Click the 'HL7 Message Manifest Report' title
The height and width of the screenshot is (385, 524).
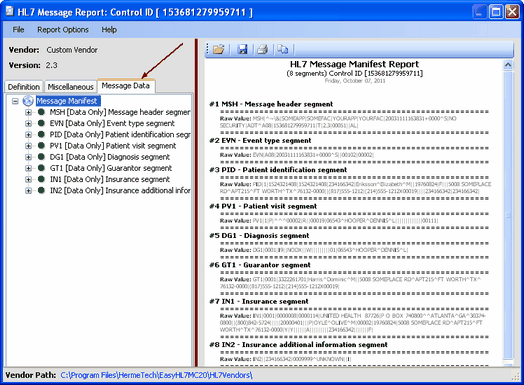354,64
